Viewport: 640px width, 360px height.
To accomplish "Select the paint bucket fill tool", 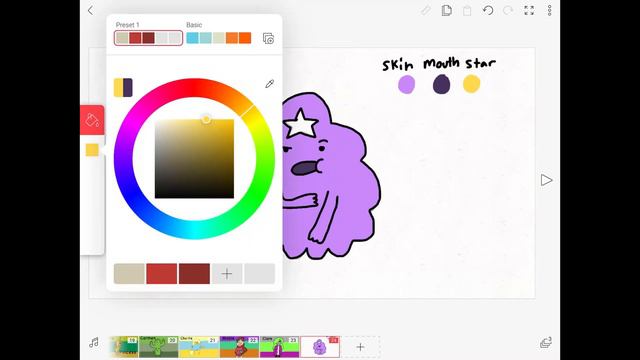I will (x=92, y=120).
